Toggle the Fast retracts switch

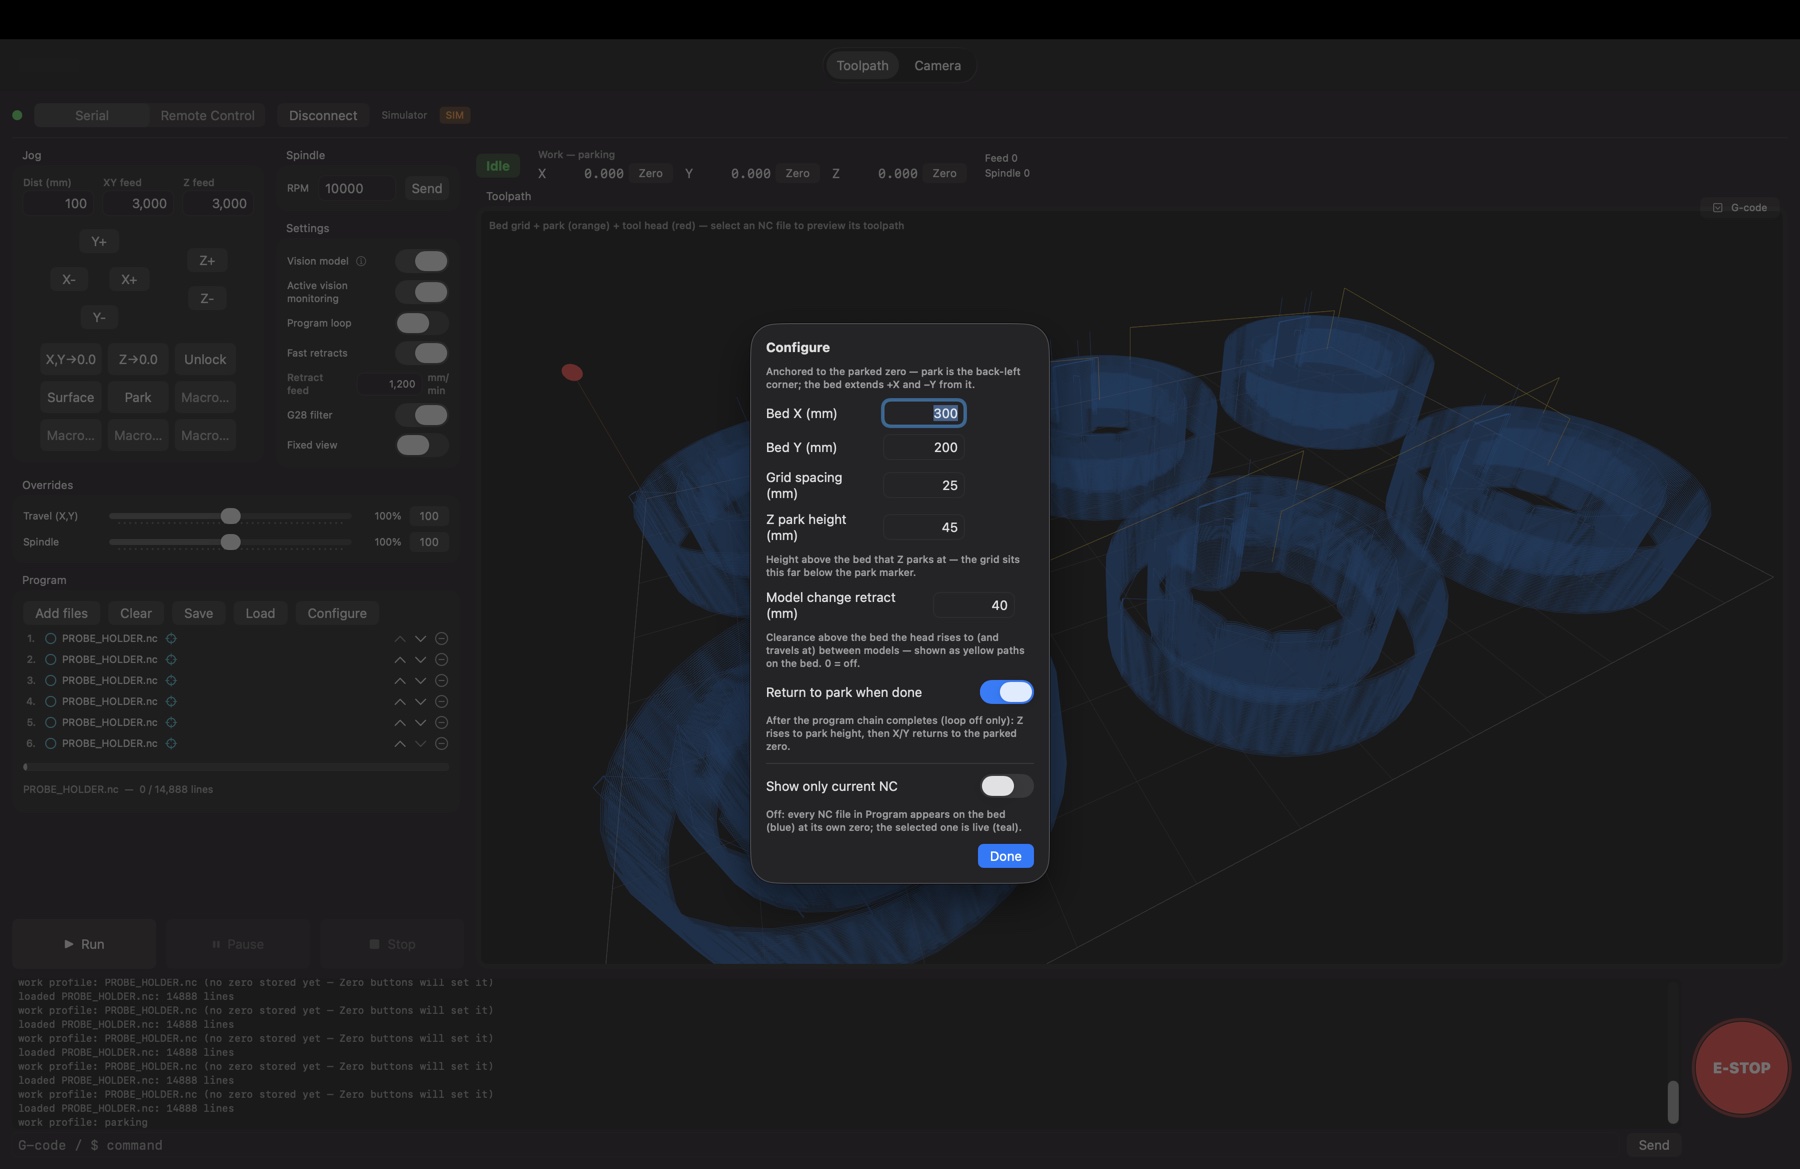(x=421, y=353)
